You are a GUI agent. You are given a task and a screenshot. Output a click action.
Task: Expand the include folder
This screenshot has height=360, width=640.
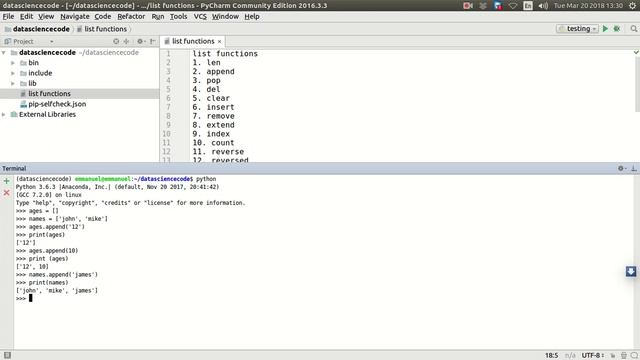[x=13, y=73]
